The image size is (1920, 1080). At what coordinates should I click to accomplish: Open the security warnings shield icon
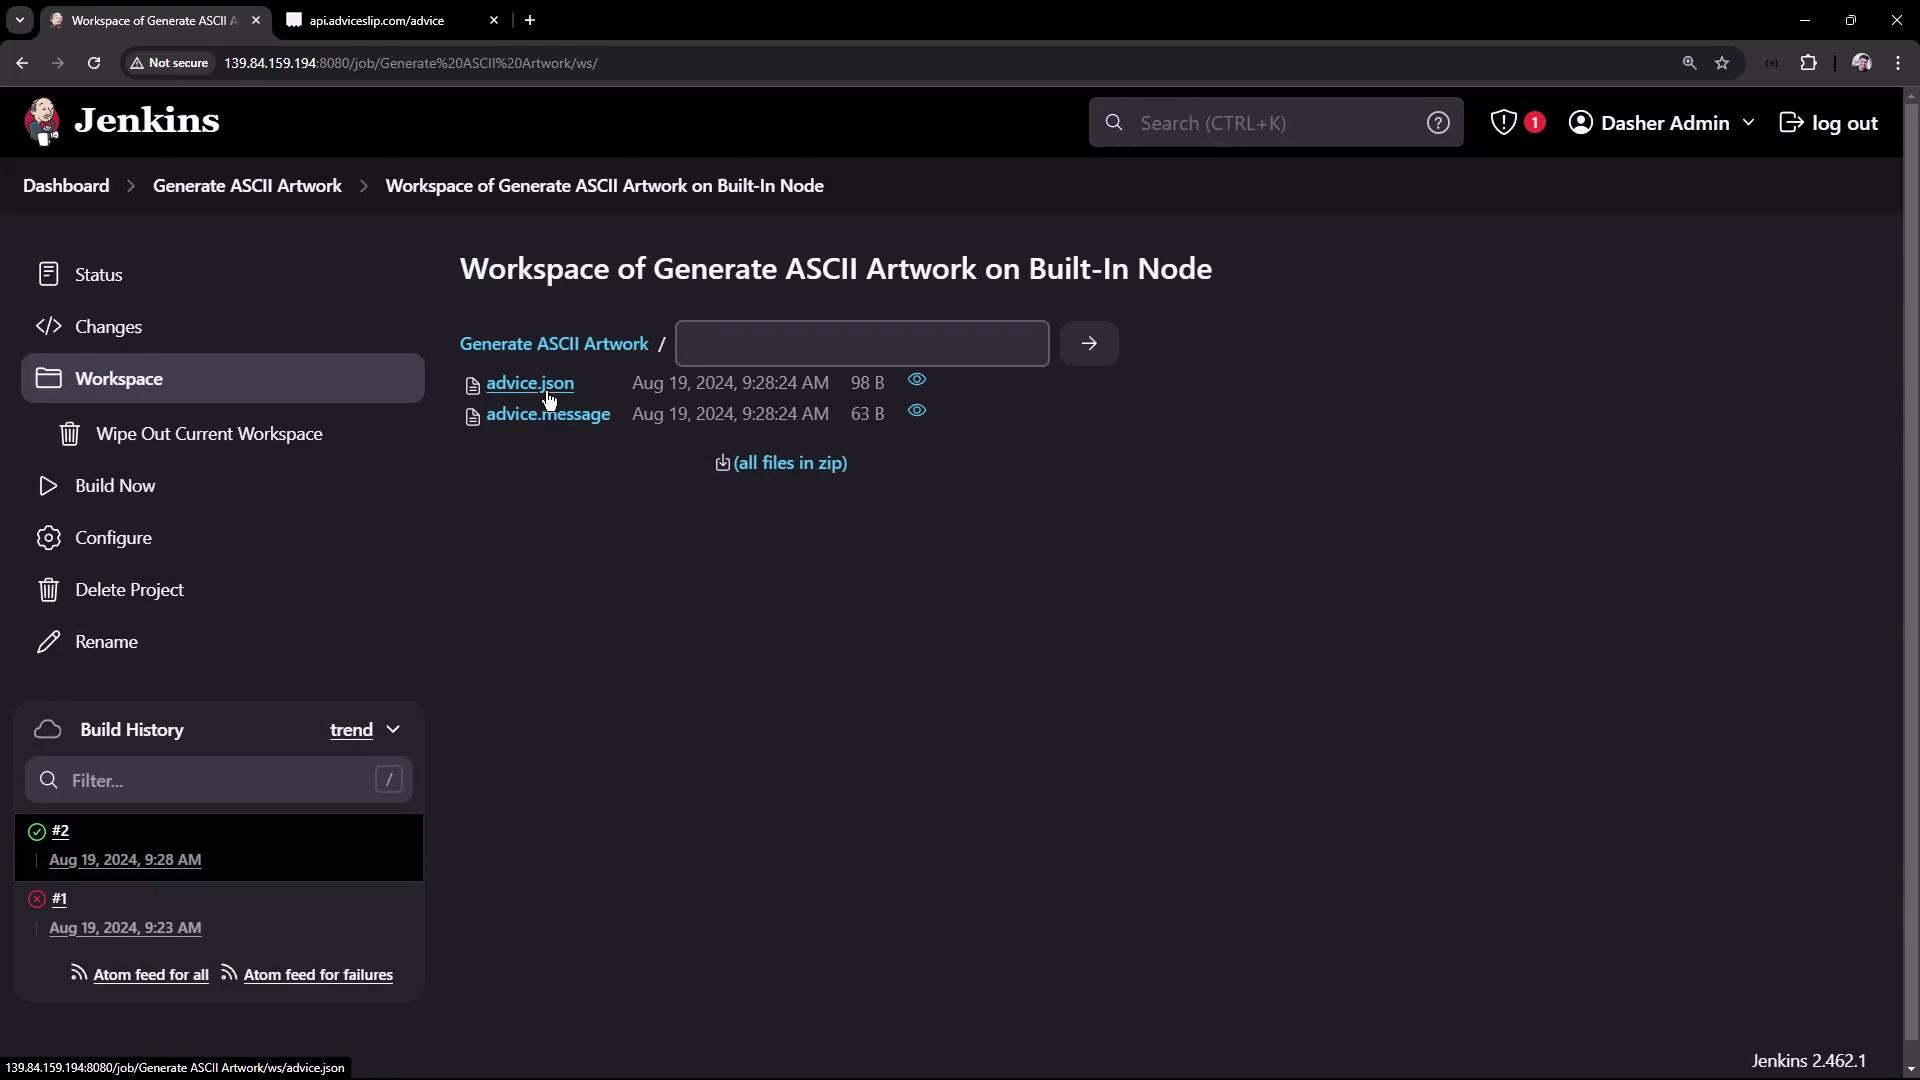tap(1504, 123)
